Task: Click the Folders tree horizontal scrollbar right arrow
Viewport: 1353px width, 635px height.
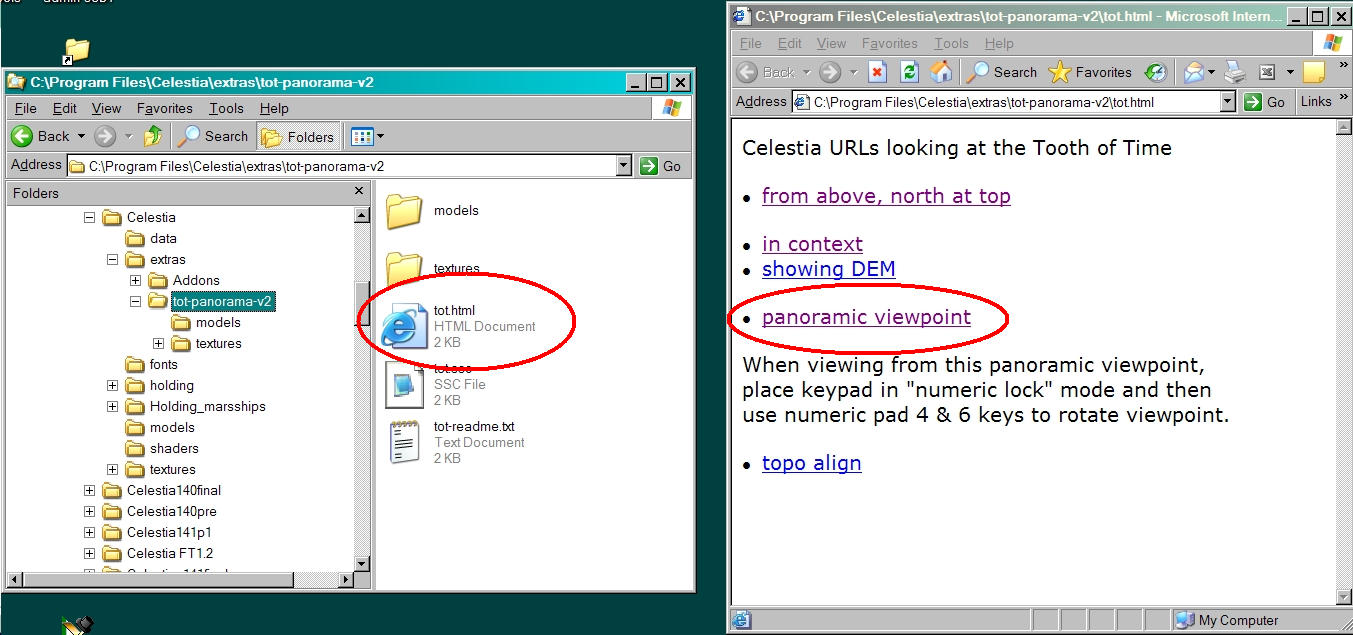Action: (347, 579)
